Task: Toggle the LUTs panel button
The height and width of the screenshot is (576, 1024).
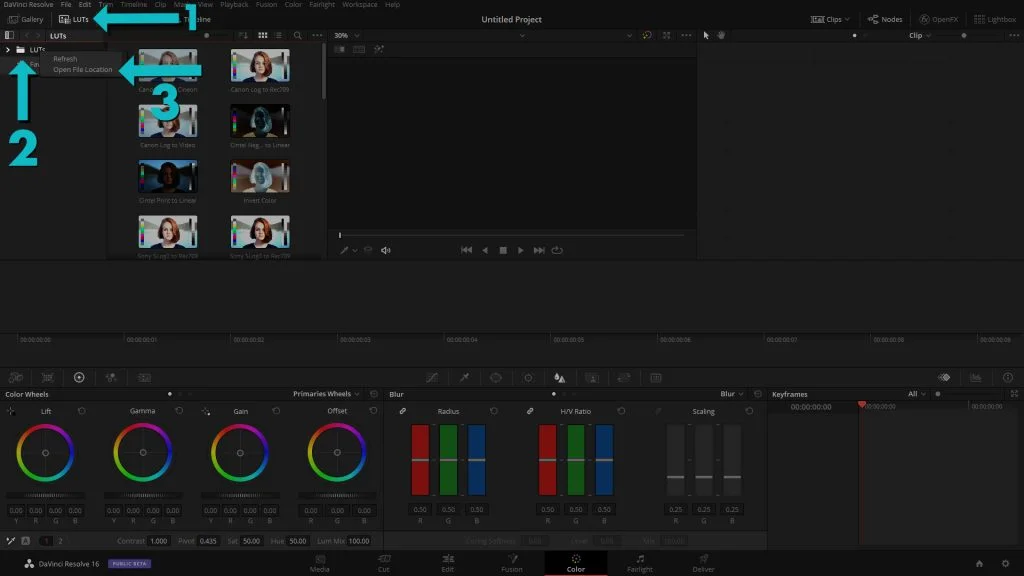Action: 74,20
